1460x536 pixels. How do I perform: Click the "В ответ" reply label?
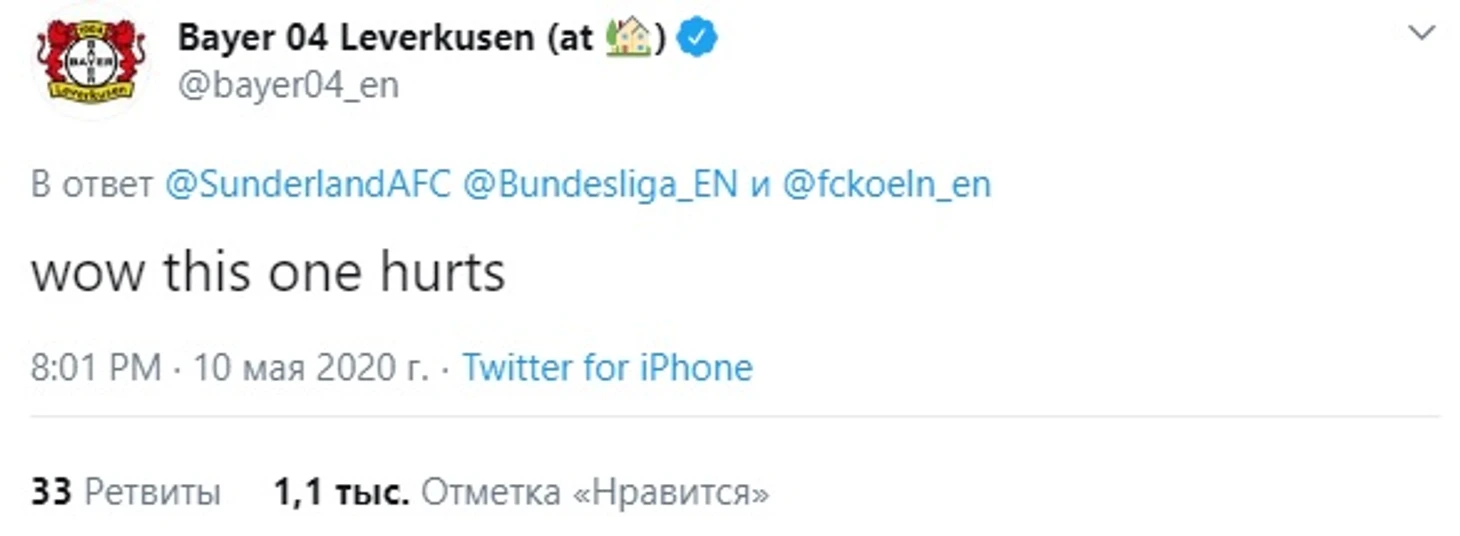point(92,185)
